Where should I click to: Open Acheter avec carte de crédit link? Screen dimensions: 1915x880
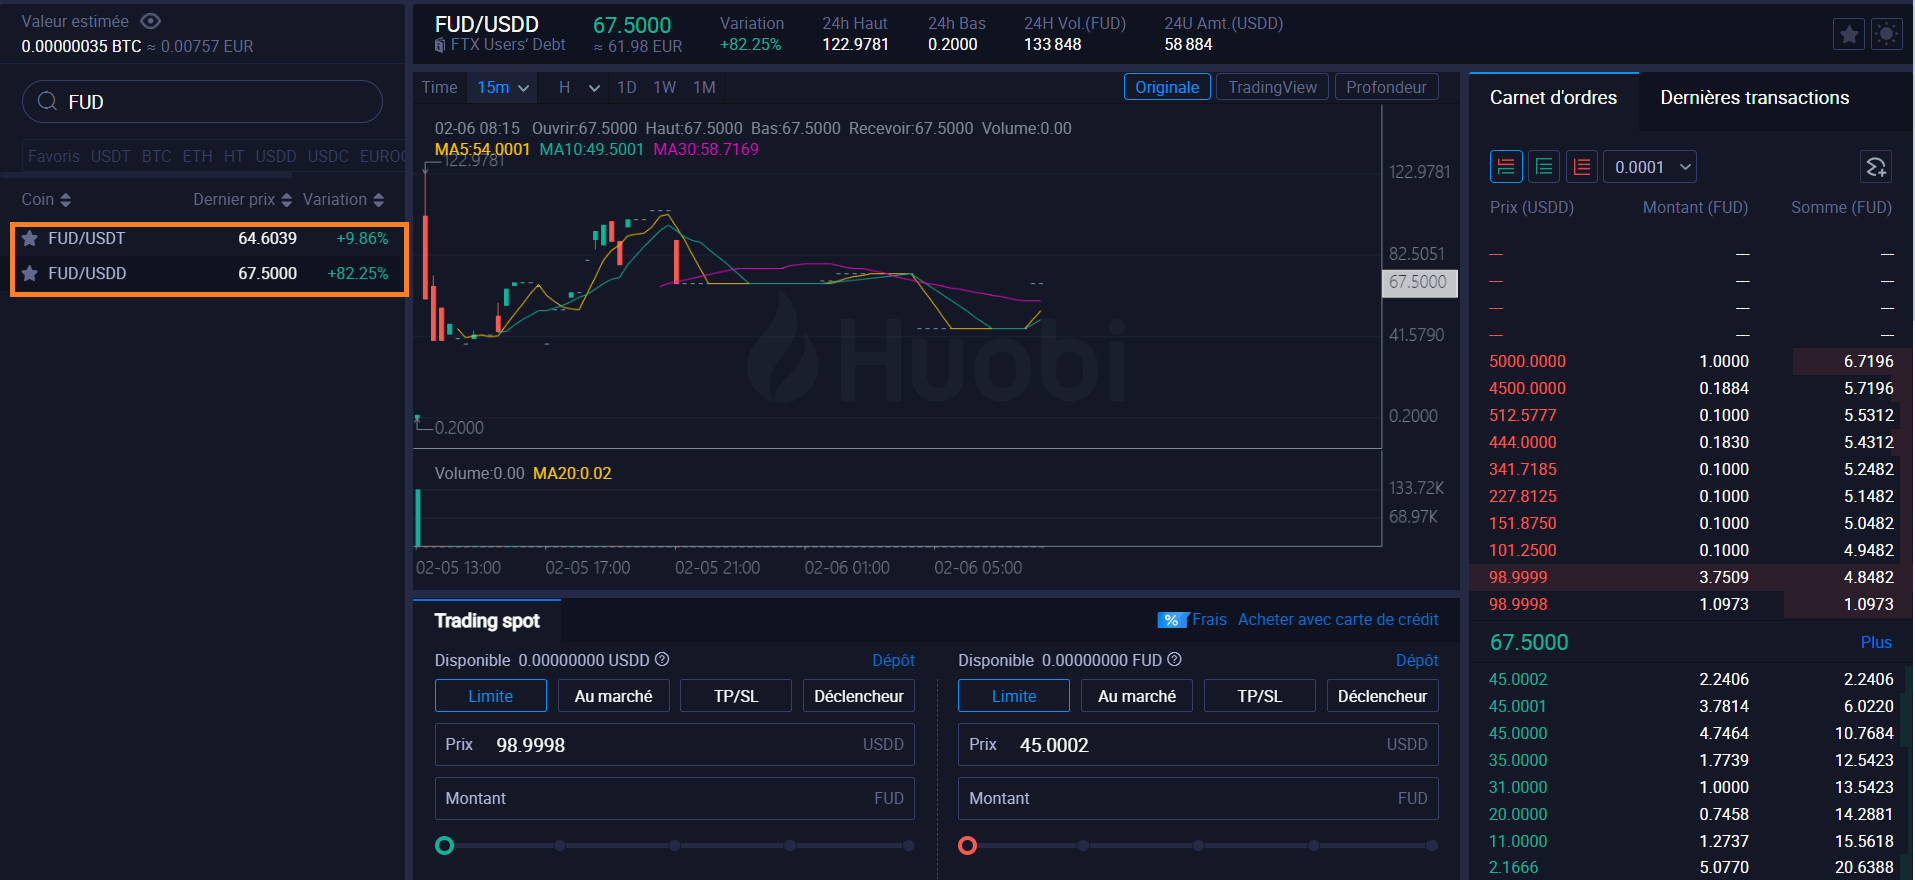(1338, 620)
